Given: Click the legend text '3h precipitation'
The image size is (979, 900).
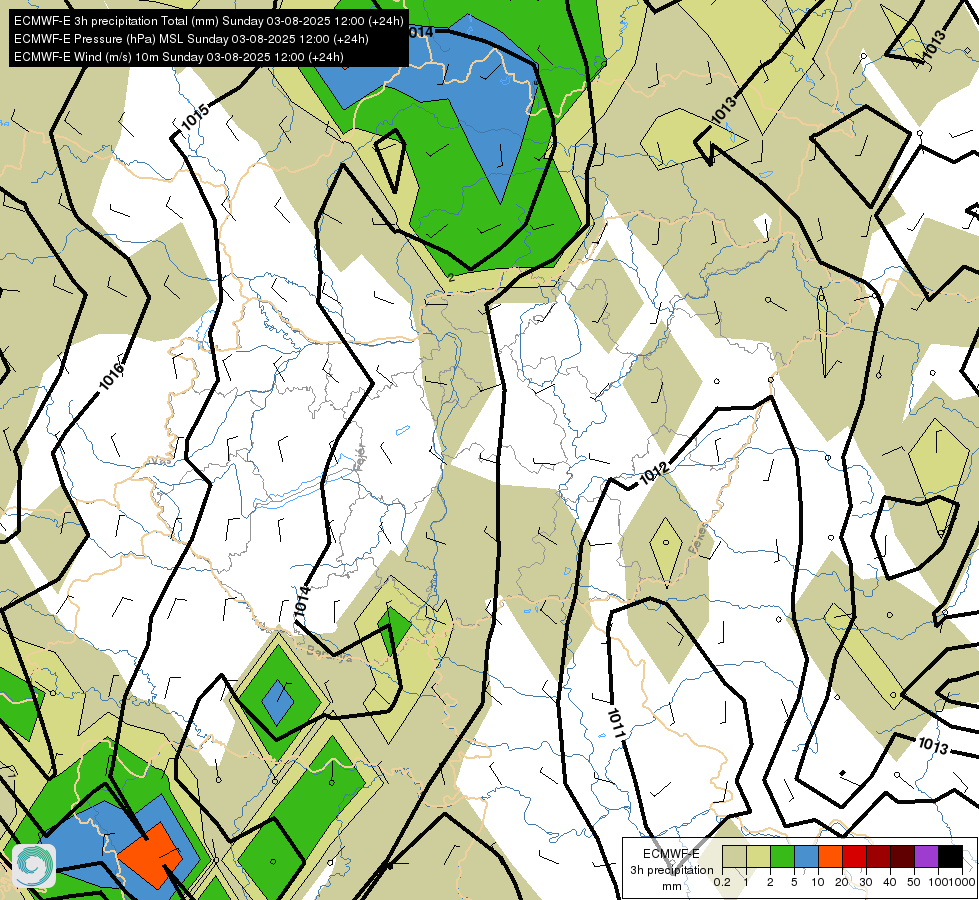Looking at the screenshot, I should pos(671,870).
